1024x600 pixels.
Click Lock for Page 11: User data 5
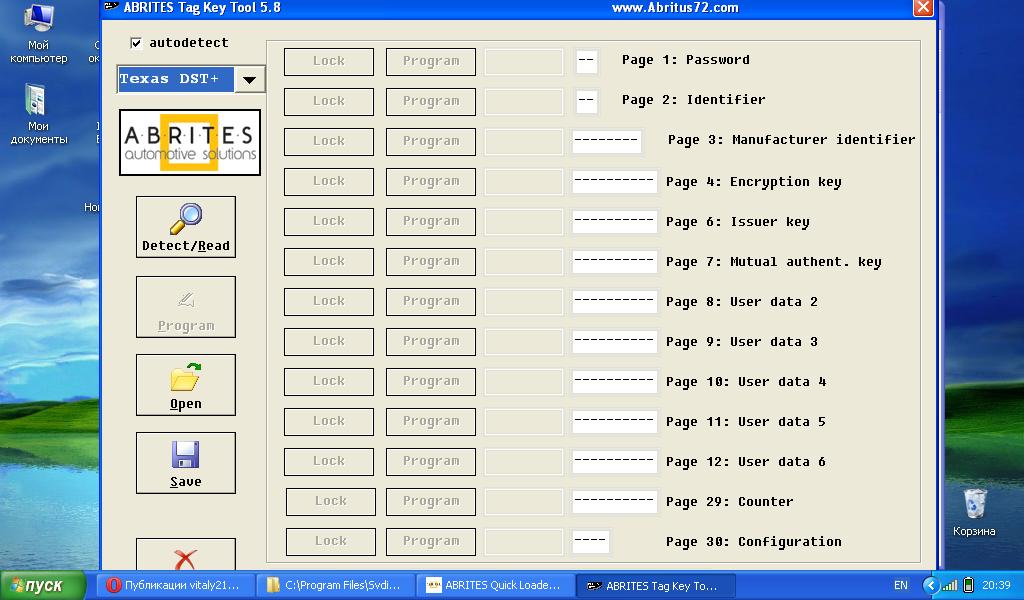click(x=328, y=422)
